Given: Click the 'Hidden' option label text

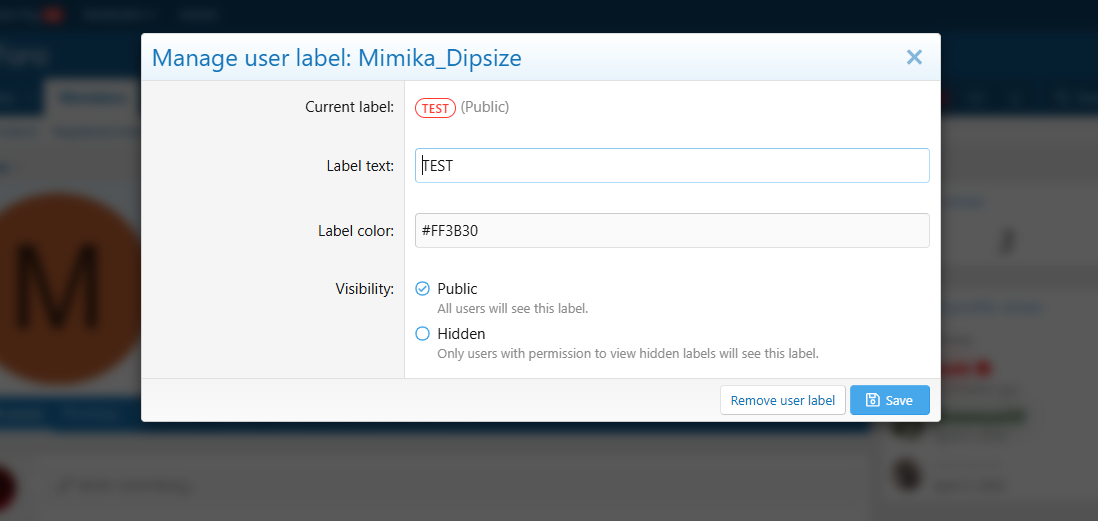Looking at the screenshot, I should [x=461, y=334].
